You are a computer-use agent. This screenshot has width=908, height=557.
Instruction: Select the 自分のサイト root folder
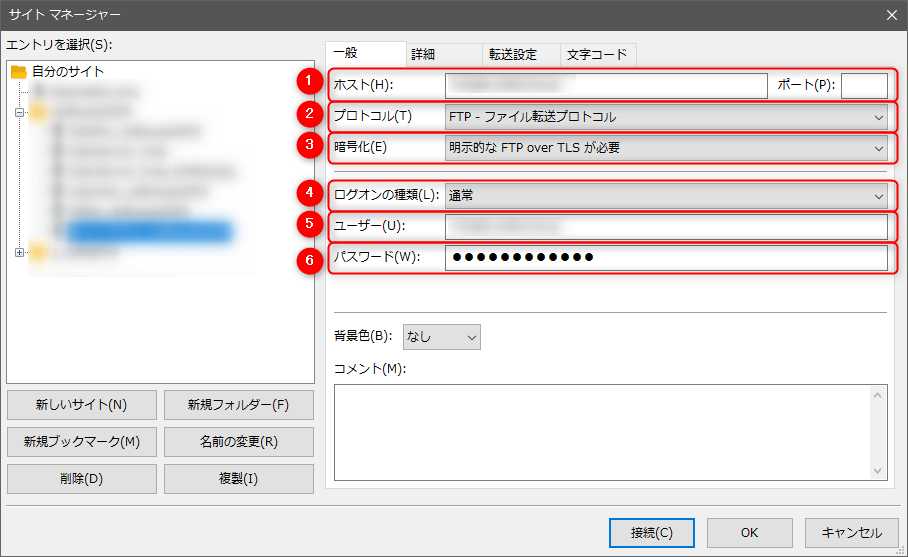coord(67,72)
